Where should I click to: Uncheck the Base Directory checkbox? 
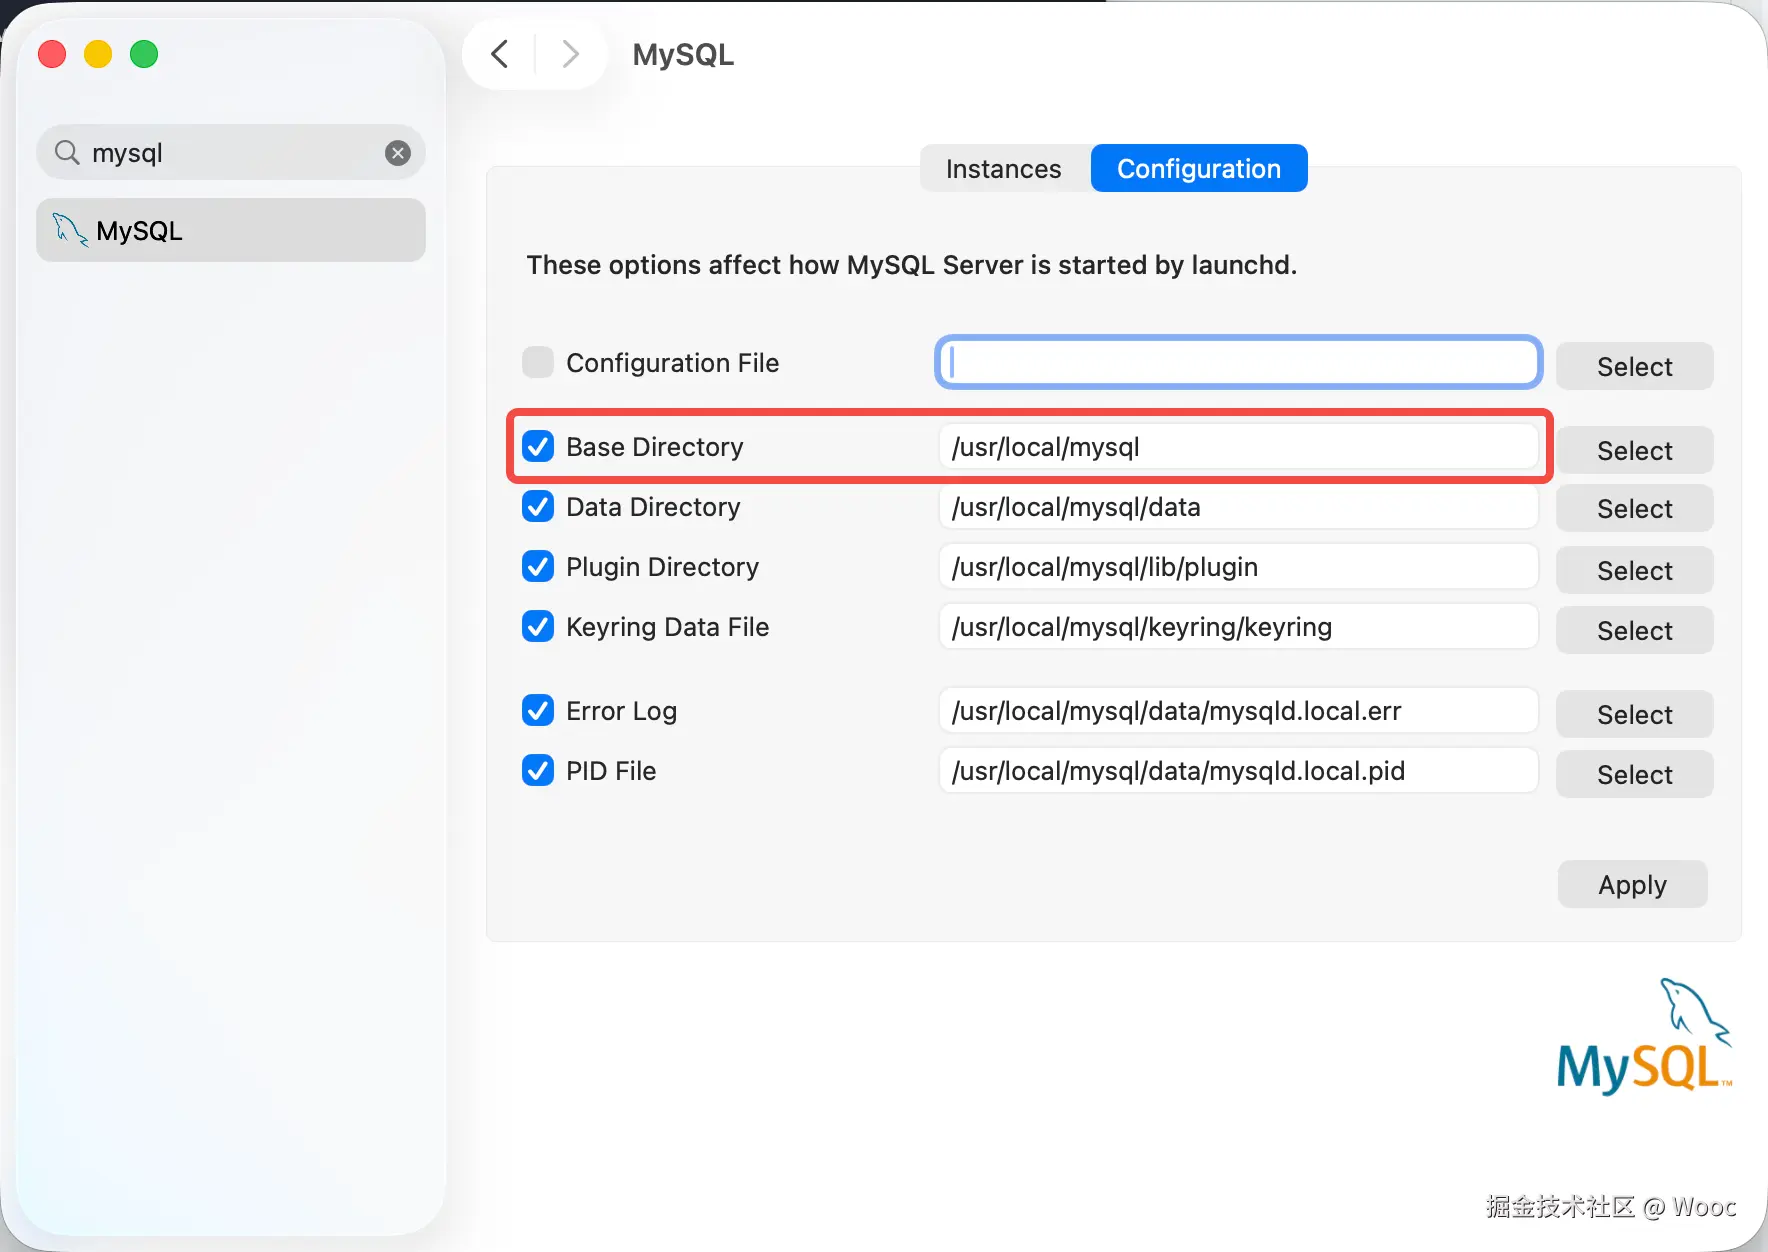pos(538,446)
